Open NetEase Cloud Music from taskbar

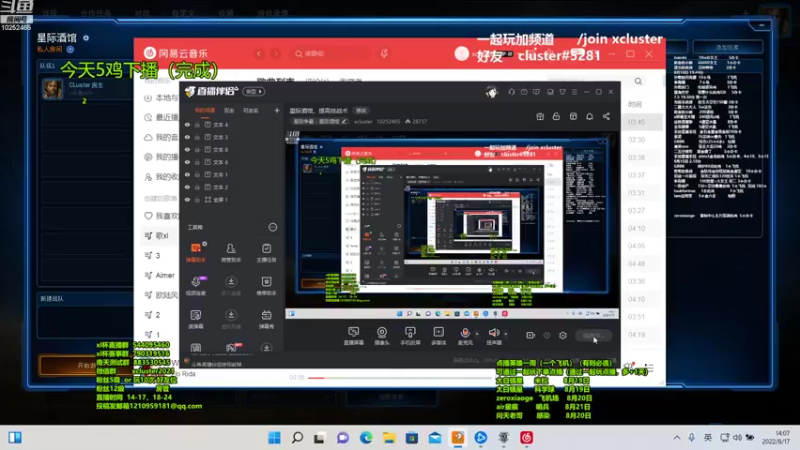click(x=527, y=438)
